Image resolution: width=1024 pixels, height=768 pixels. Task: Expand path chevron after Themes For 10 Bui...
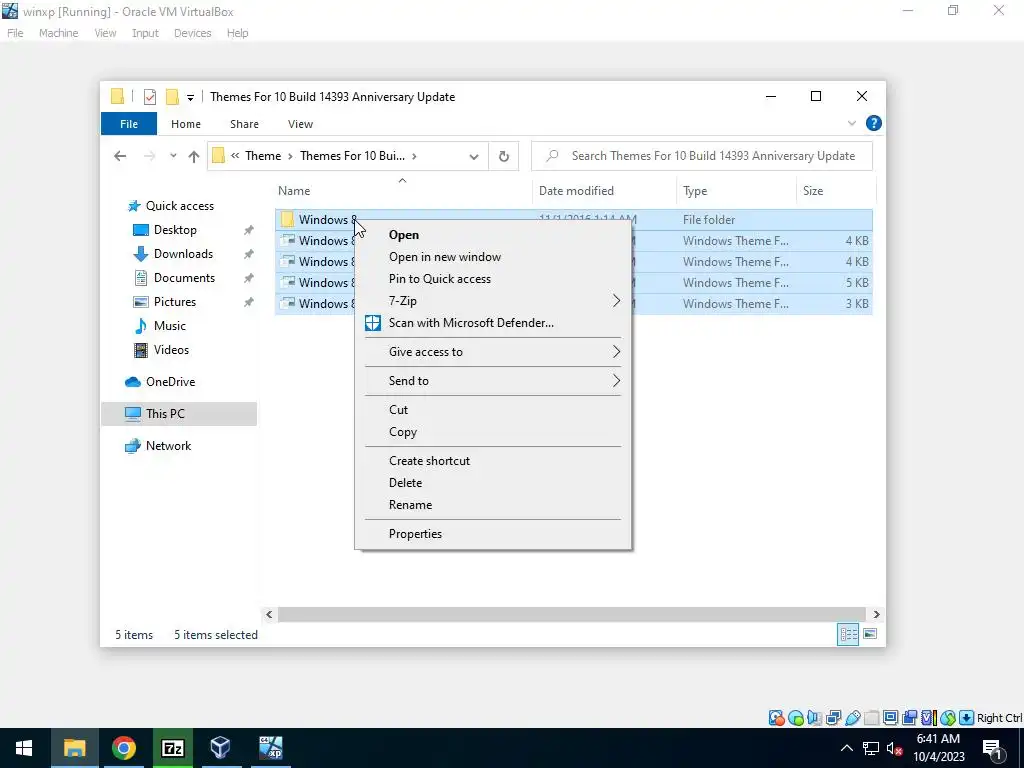414,156
